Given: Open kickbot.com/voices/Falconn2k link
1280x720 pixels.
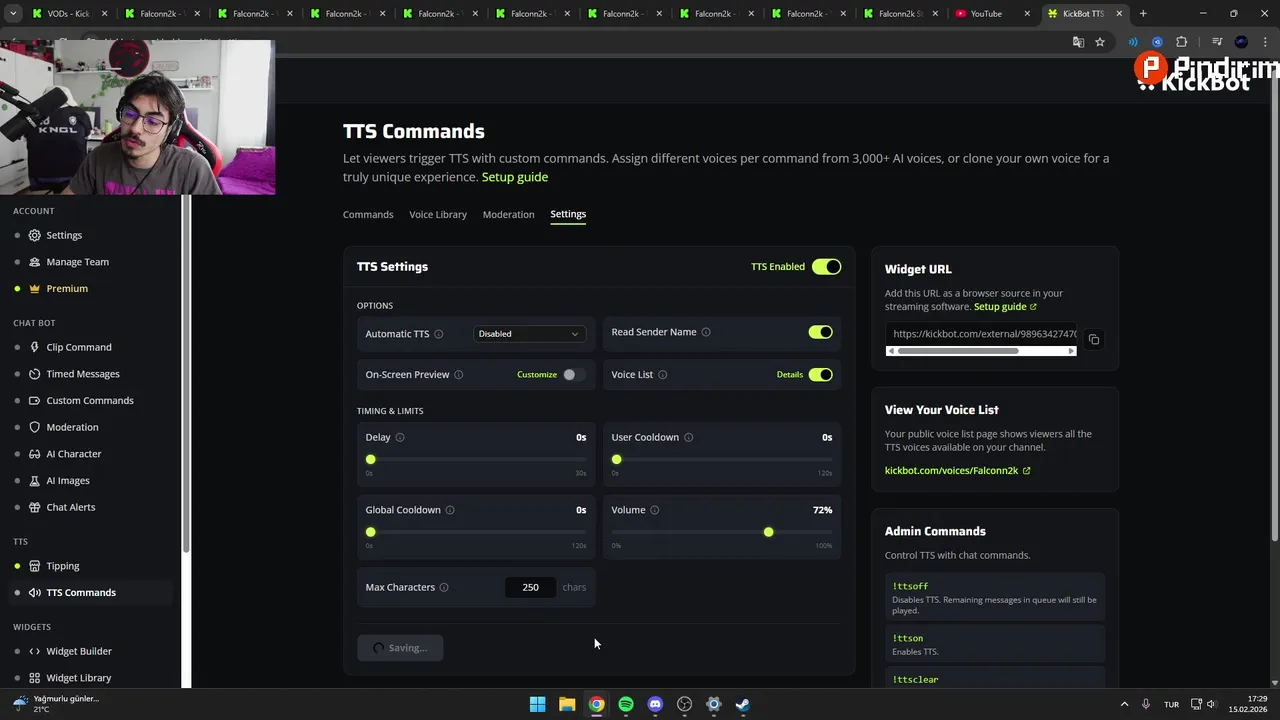Looking at the screenshot, I should point(957,470).
